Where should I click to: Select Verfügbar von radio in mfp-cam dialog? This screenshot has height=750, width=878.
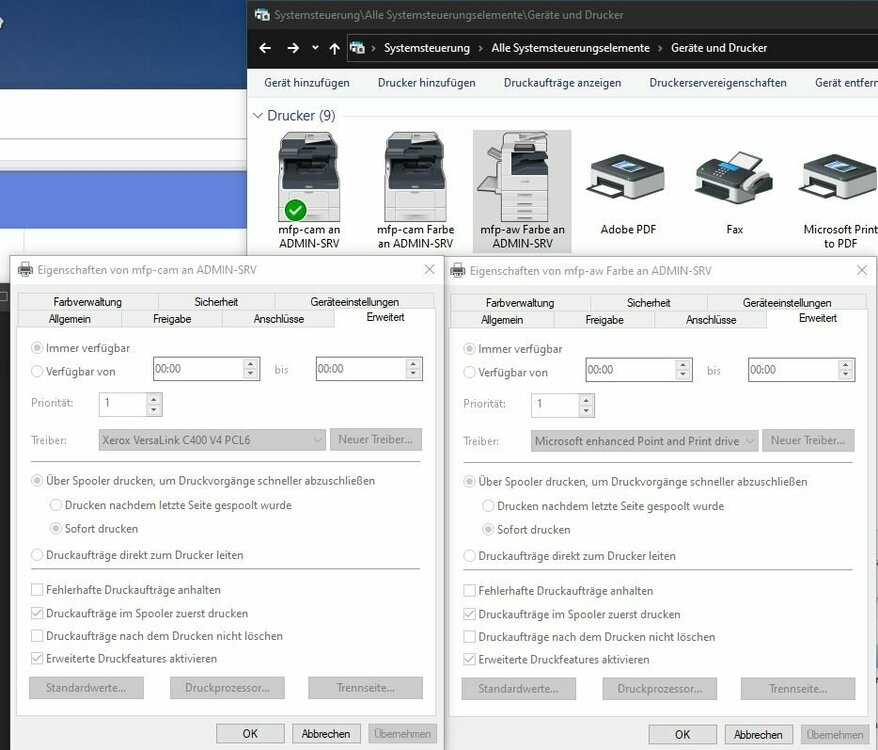[x=38, y=372]
